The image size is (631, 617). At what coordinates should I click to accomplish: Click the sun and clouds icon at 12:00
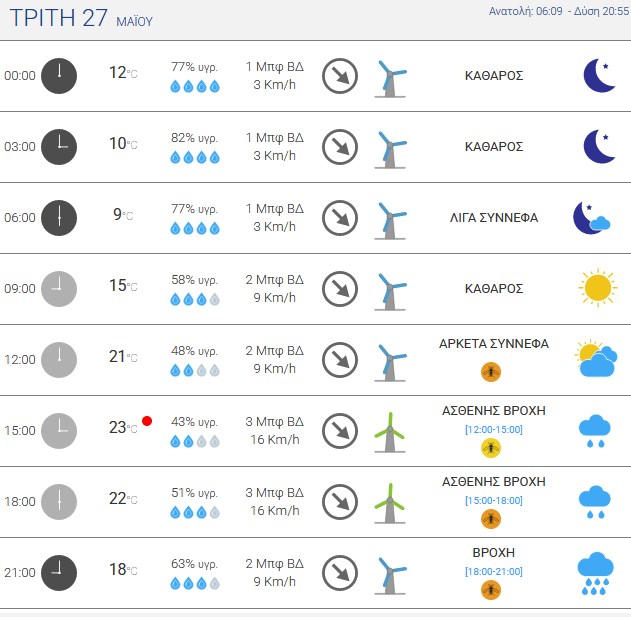tap(596, 358)
